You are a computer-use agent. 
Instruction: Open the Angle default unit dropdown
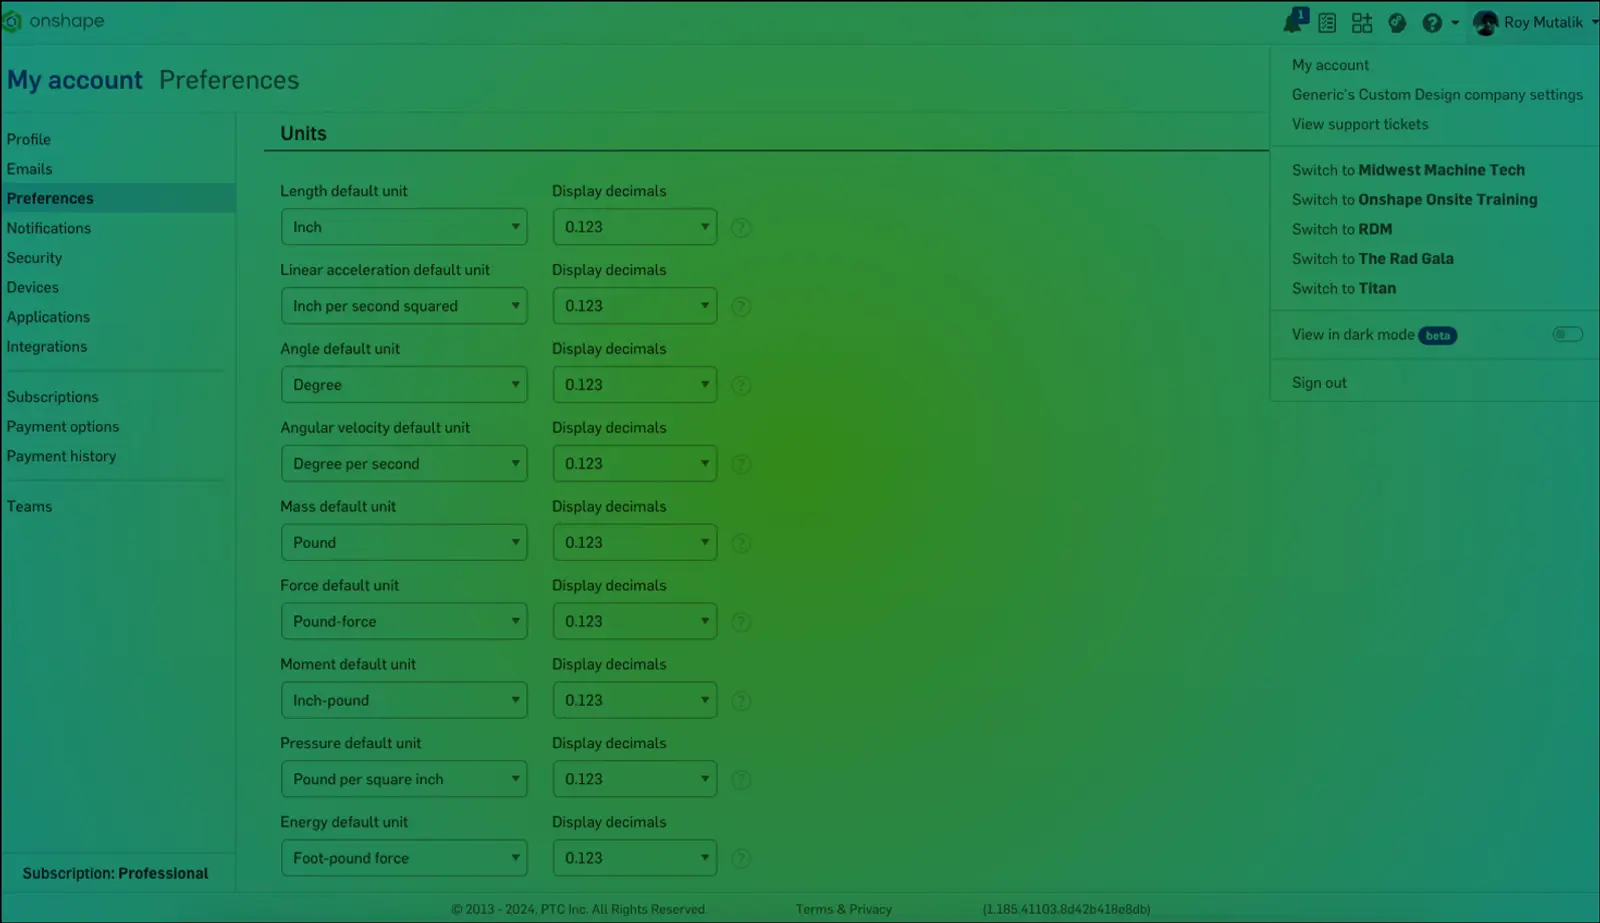tap(404, 385)
